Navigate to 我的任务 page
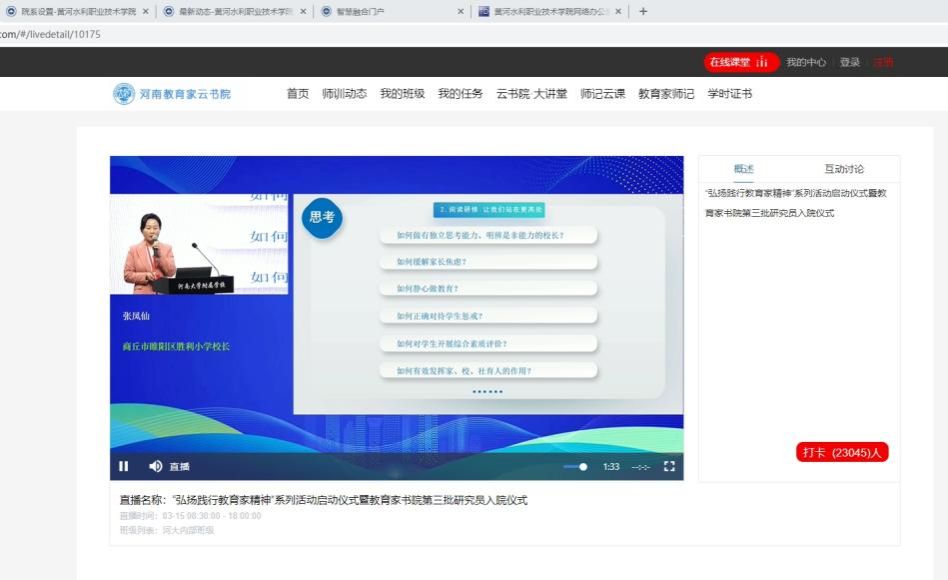Image resolution: width=948 pixels, height=580 pixels. [460, 94]
